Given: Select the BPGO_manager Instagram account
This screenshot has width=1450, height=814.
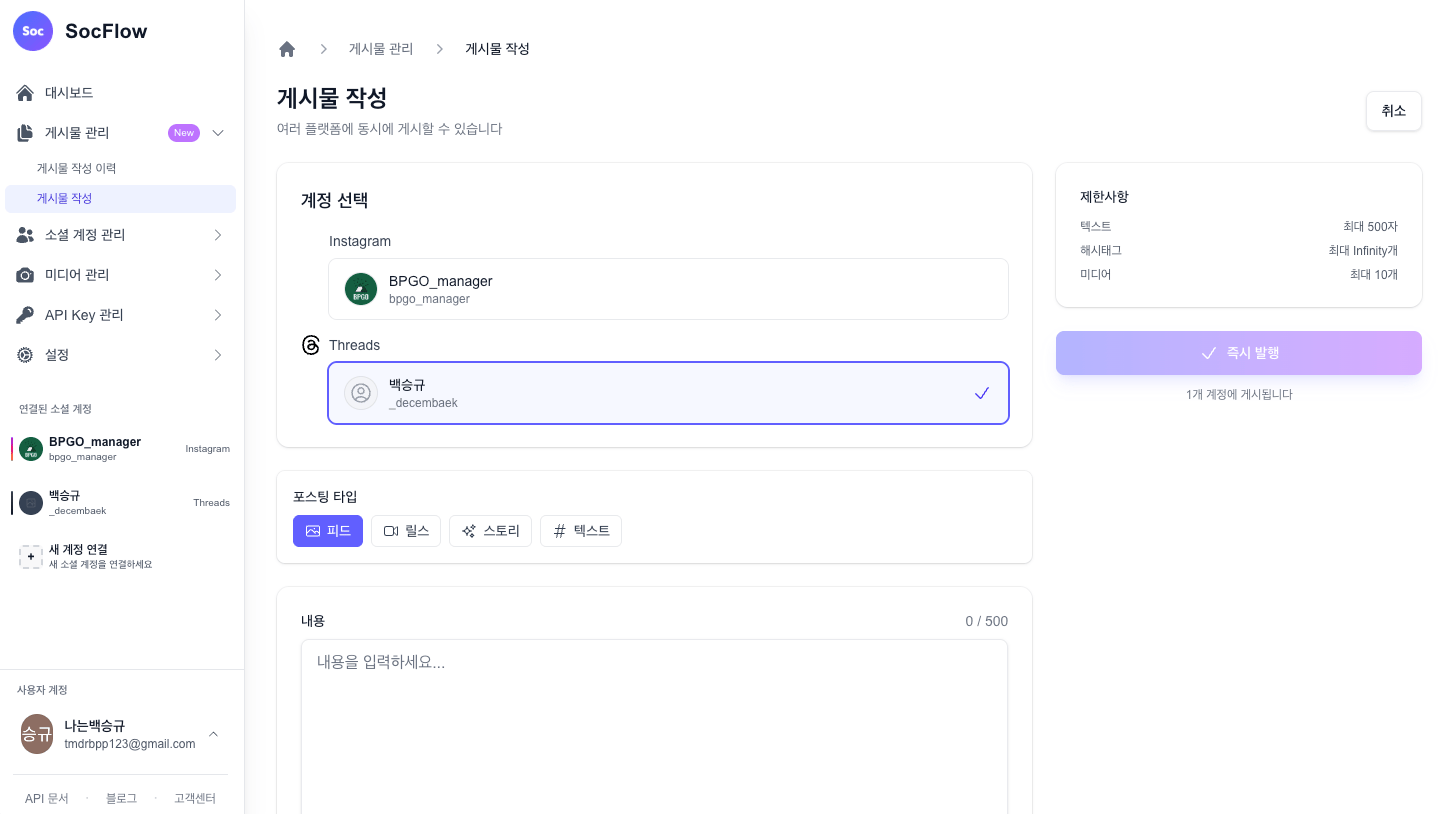Looking at the screenshot, I should click(x=668, y=289).
